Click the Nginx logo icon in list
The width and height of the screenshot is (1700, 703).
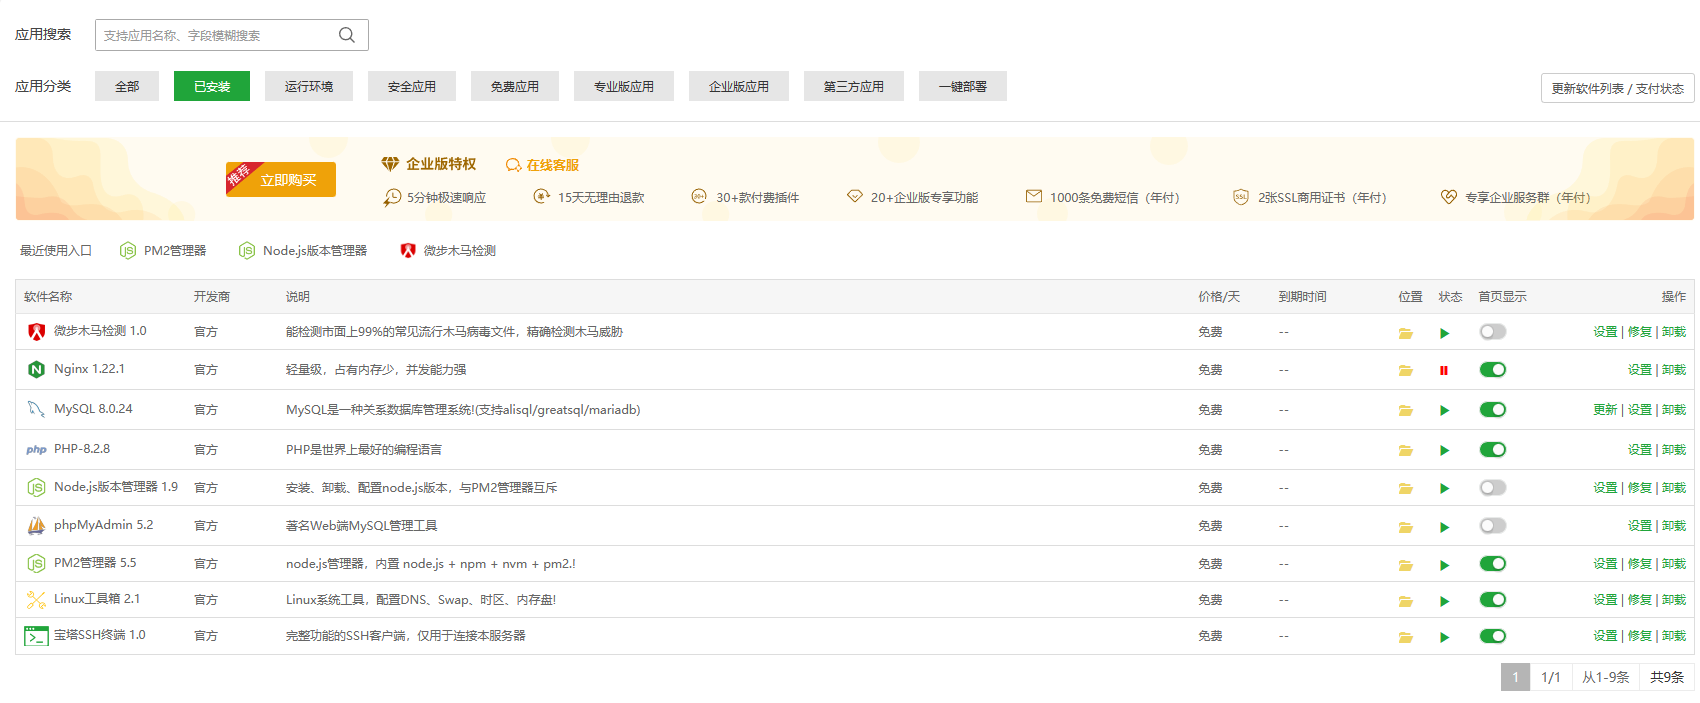point(36,370)
